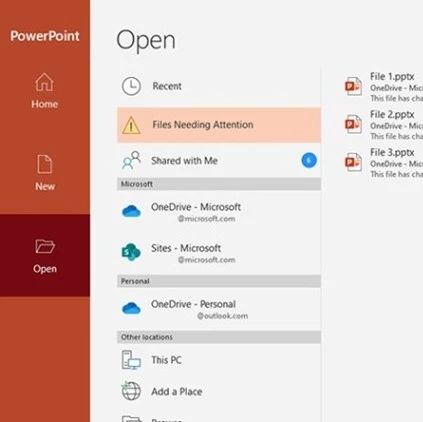Open Sites - Microsoft location
This screenshot has width=423, height=422.
click(x=219, y=253)
